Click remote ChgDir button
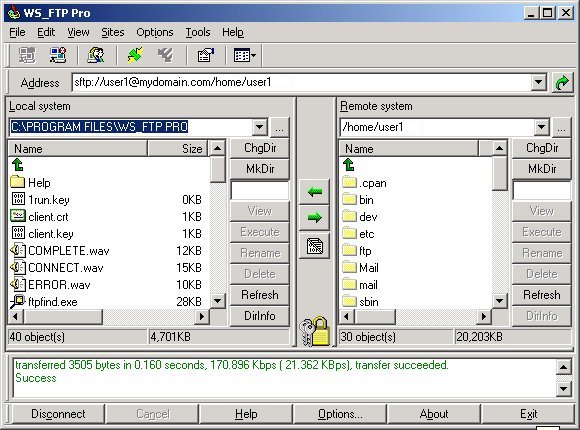Image resolution: width=580 pixels, height=430 pixels. click(x=542, y=148)
